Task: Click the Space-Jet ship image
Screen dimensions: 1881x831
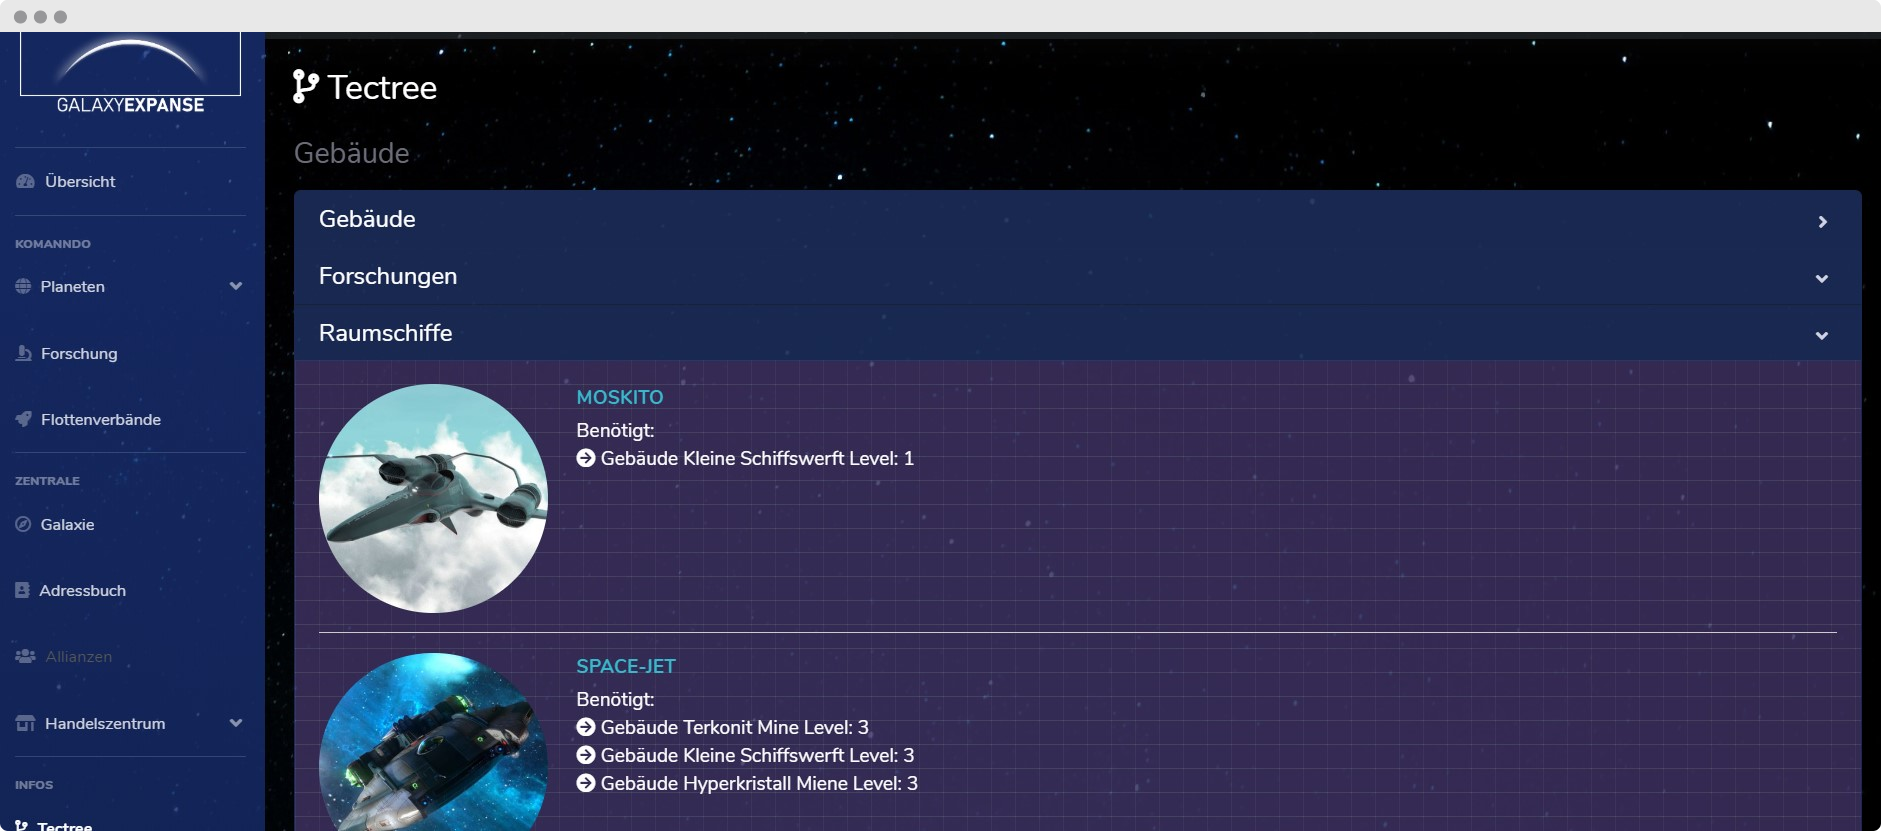Action: (x=433, y=742)
